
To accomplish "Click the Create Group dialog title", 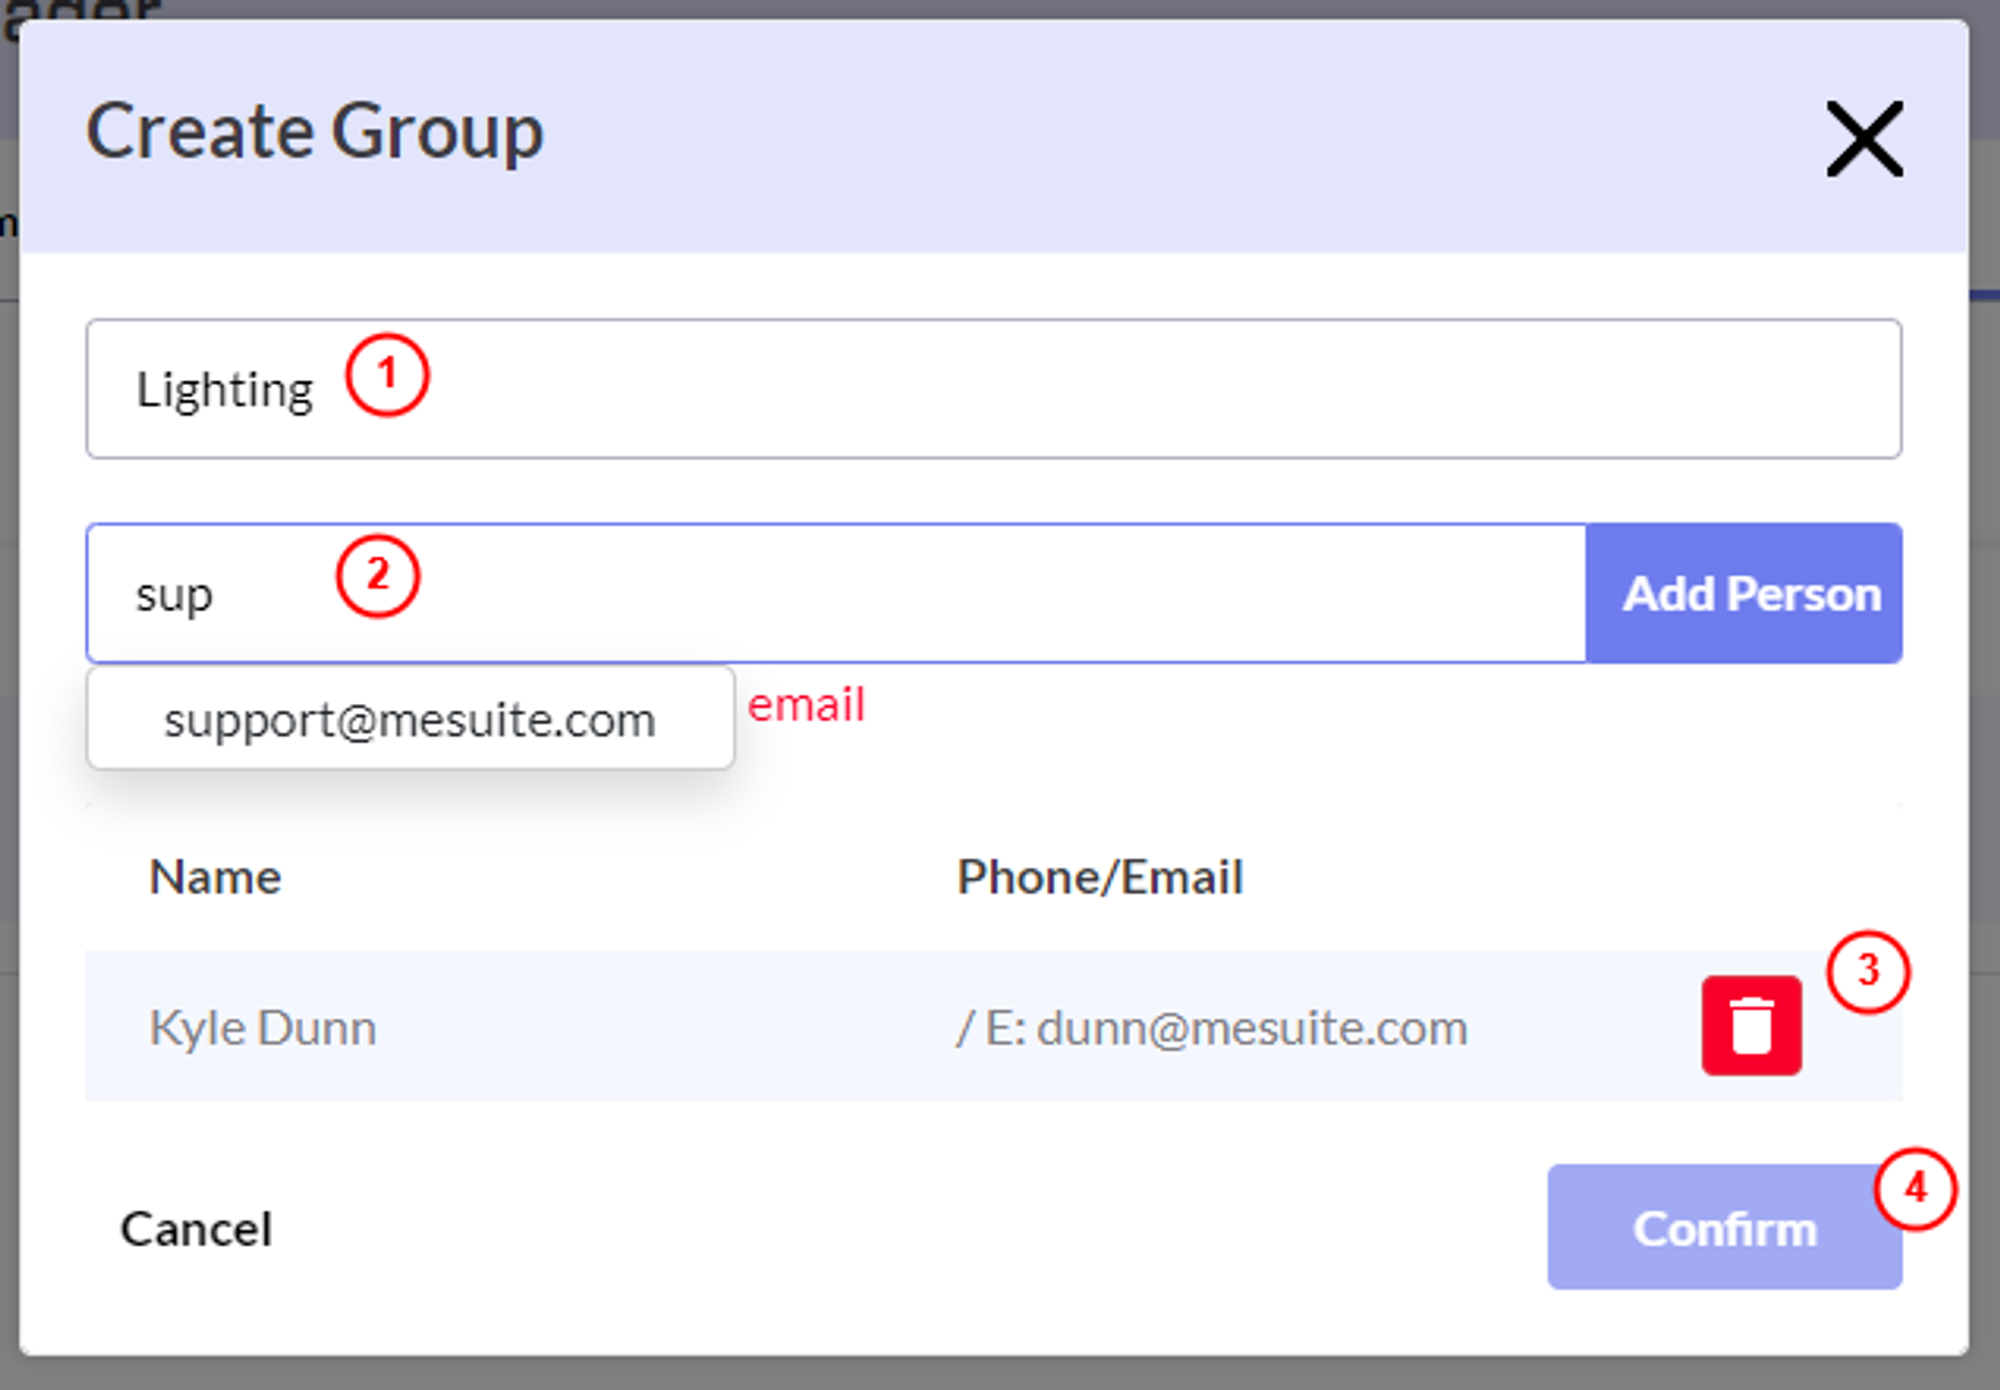I will [315, 132].
